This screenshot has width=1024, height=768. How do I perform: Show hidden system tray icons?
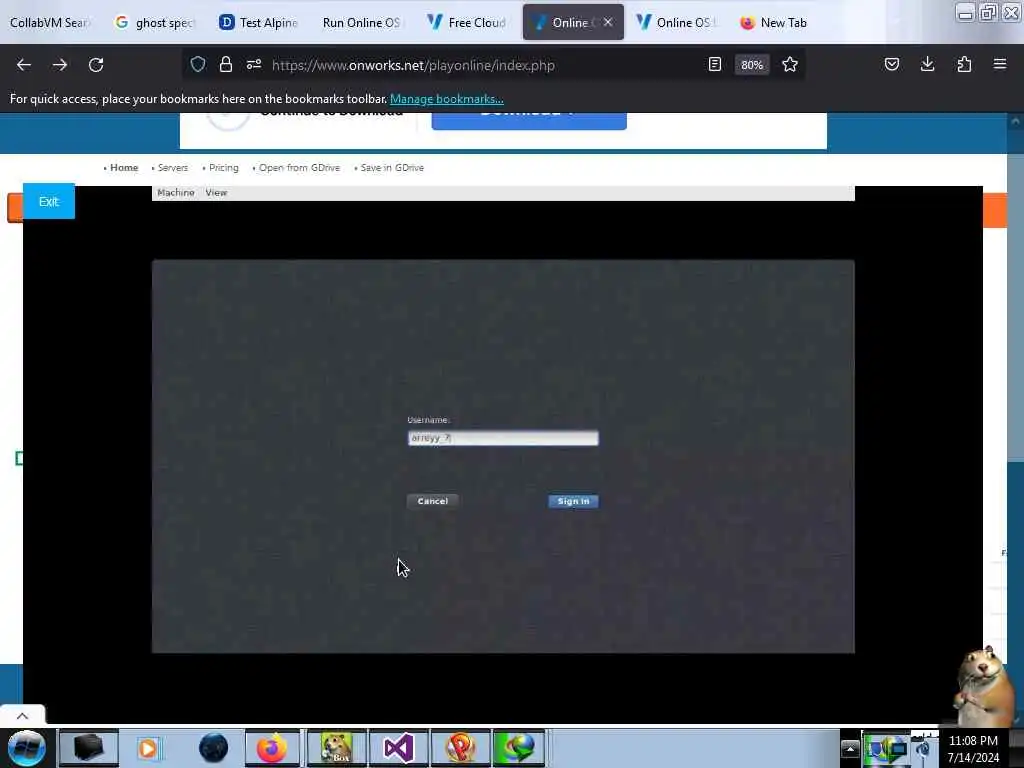coord(850,748)
